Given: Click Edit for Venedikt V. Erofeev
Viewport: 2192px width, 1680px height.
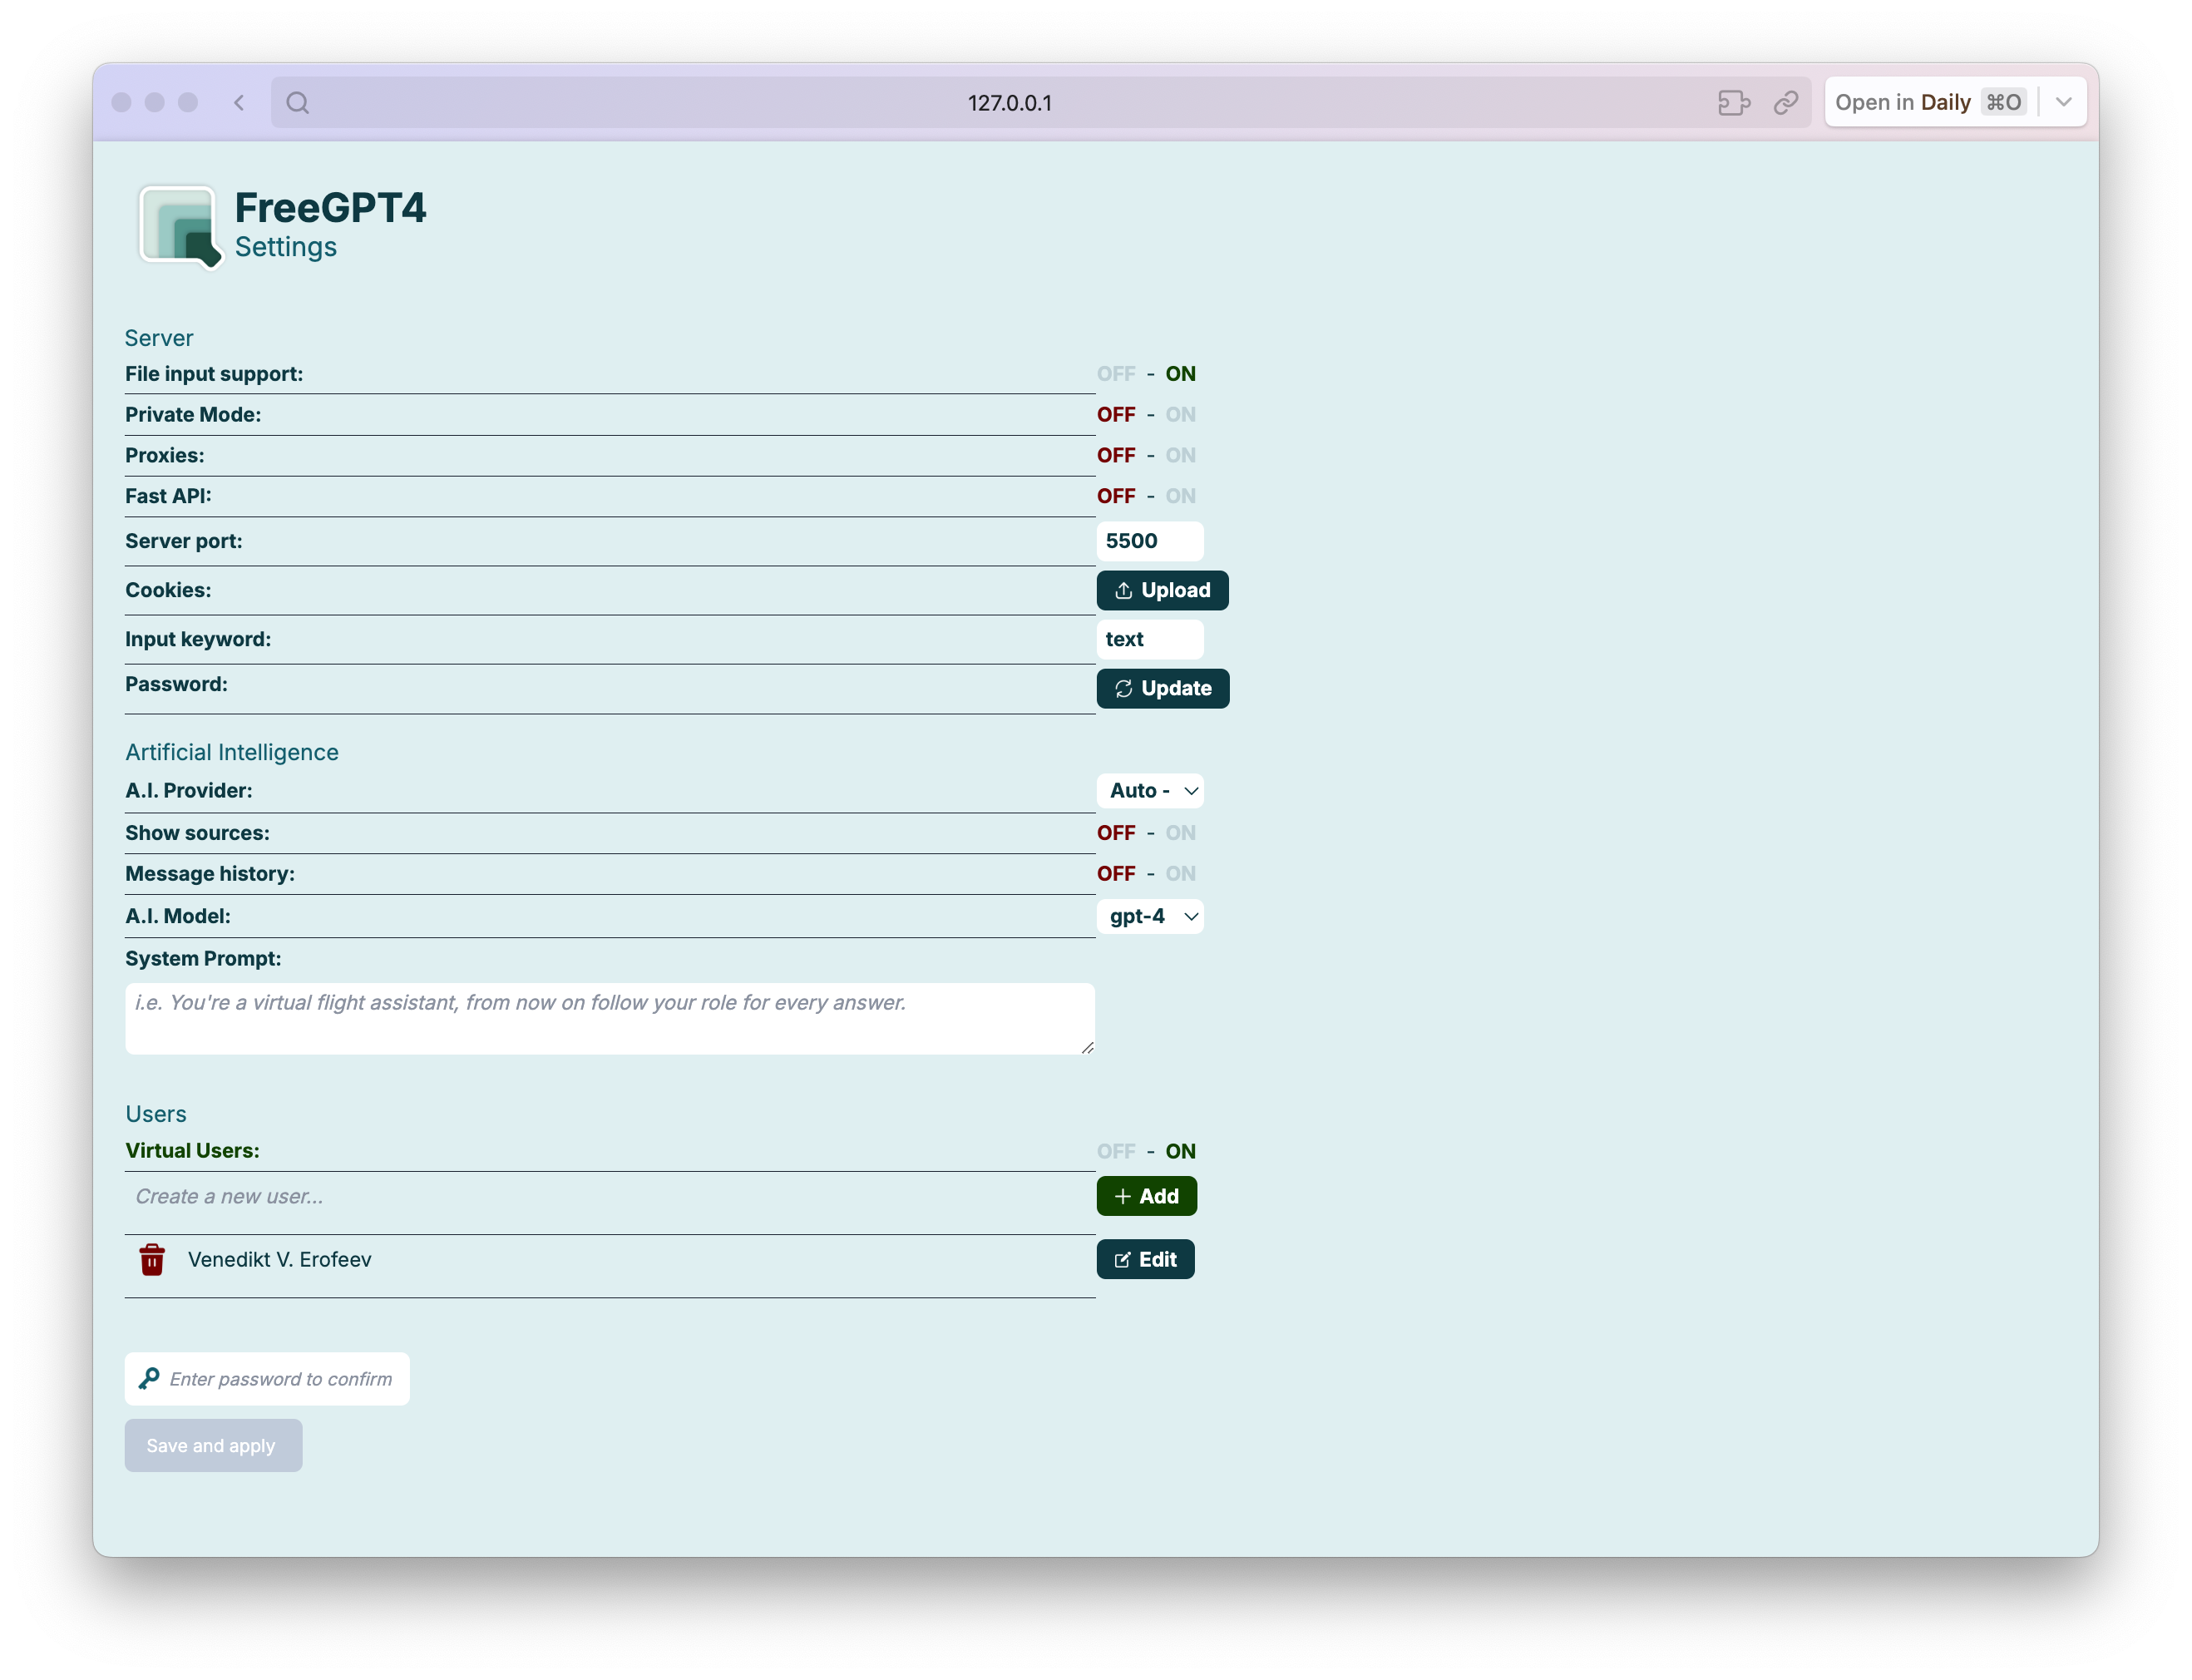Looking at the screenshot, I should (1145, 1259).
